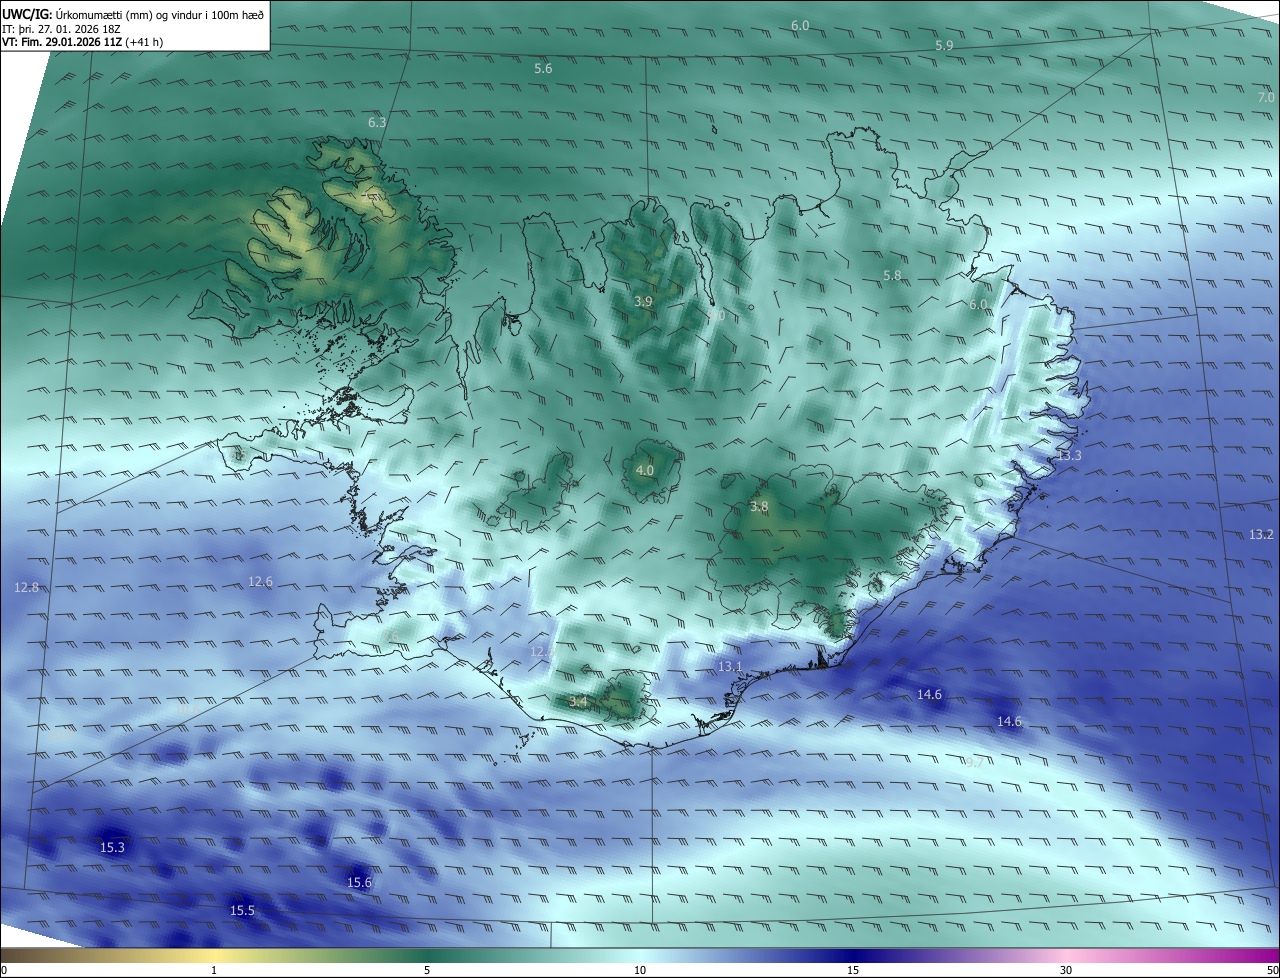Click the 13.3 value label on the east coast
The image size is (1280, 978).
click(1069, 455)
